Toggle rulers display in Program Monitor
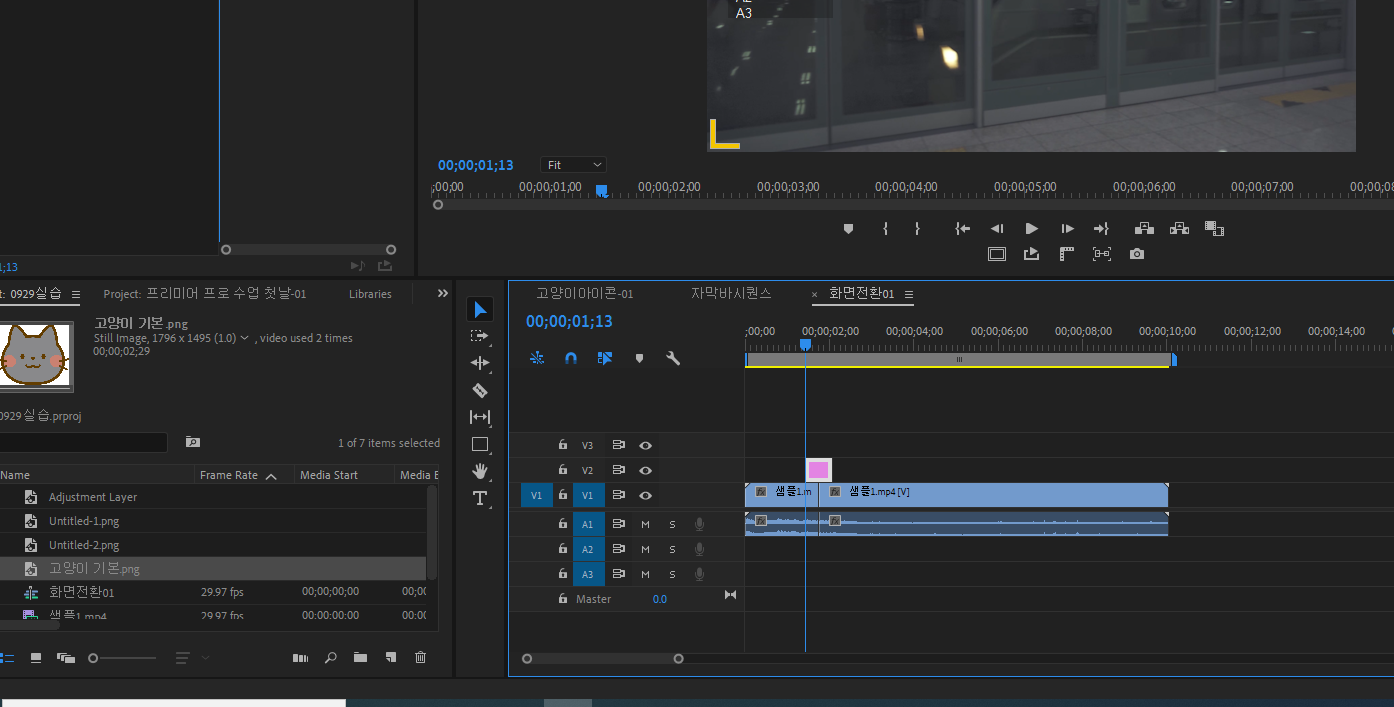The image size is (1394, 707). pyautogui.click(x=1067, y=254)
